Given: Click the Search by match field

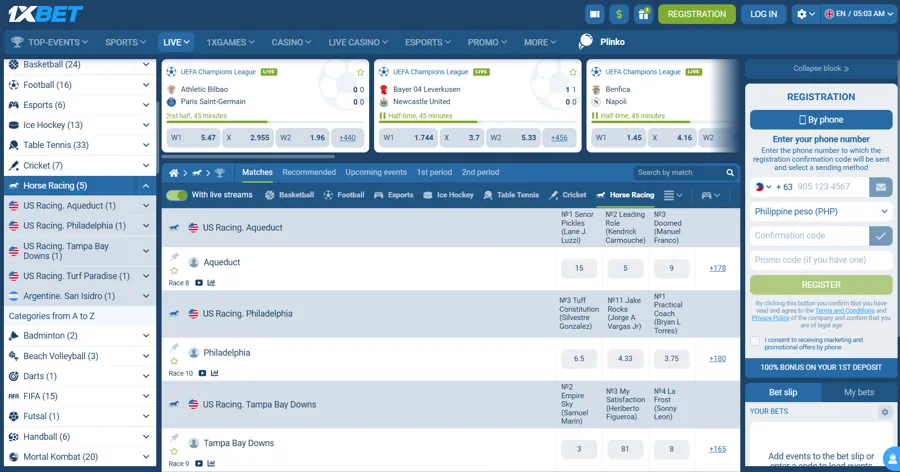Looking at the screenshot, I should point(680,173).
